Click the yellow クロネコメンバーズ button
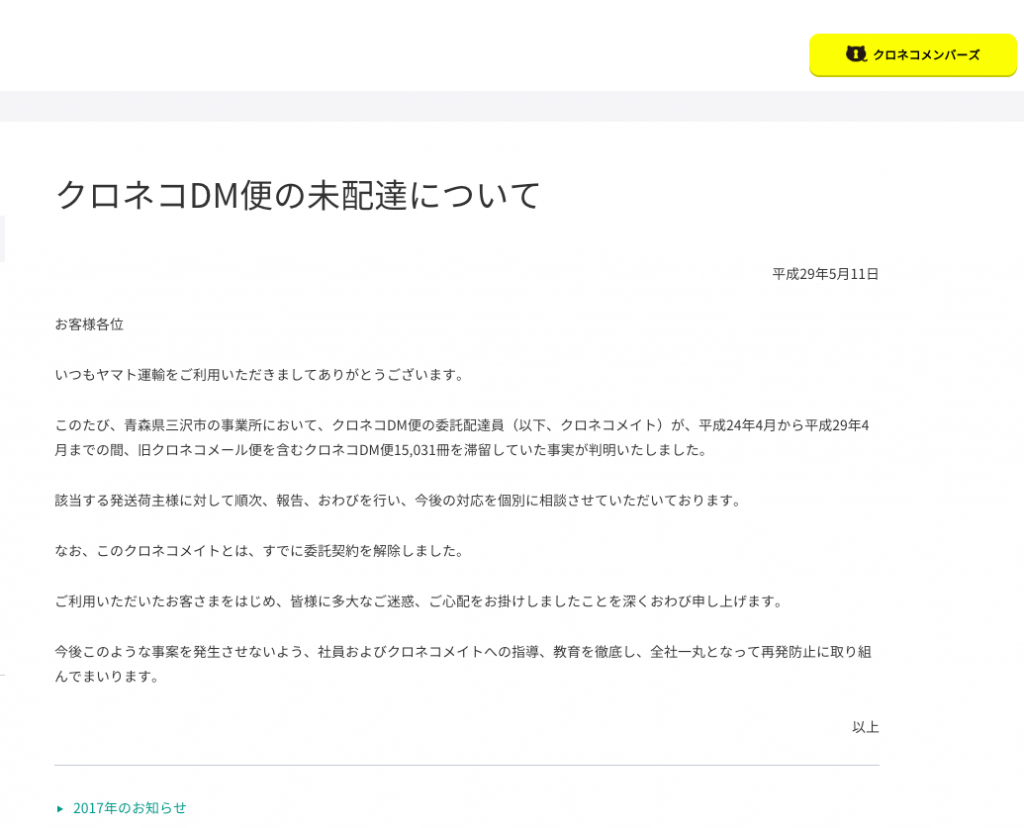Viewport: 1024px width, 828px height. coord(912,55)
